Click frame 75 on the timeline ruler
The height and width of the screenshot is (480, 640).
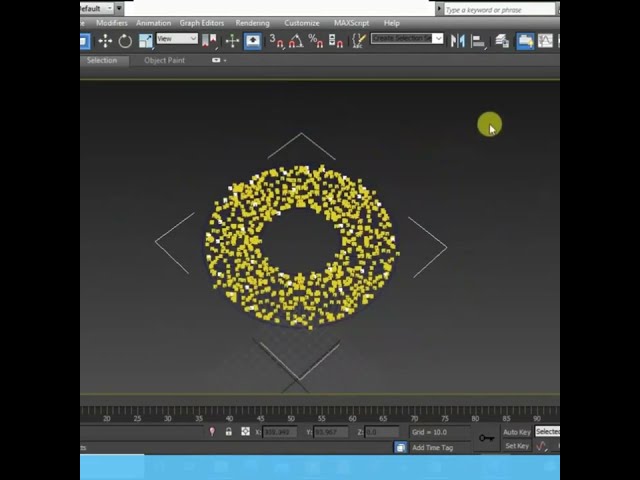(x=445, y=418)
